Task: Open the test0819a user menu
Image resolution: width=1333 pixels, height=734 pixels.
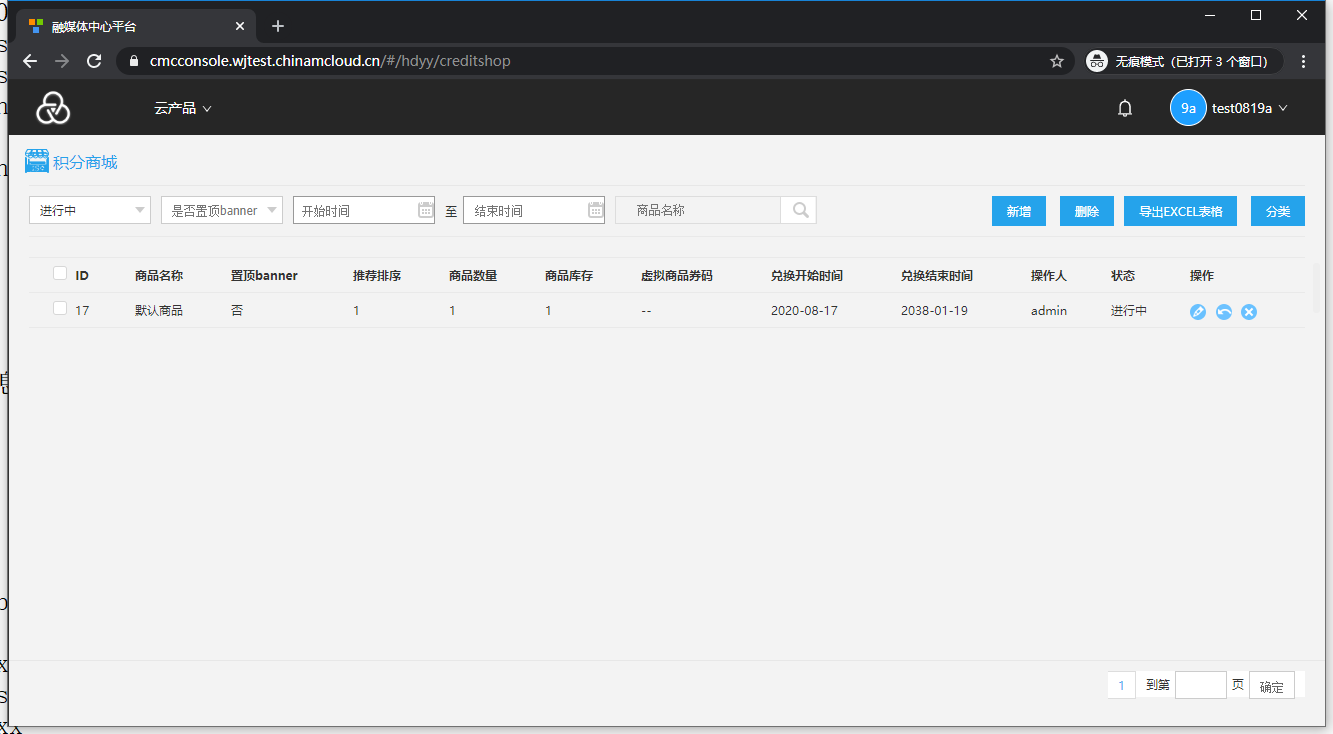Action: [1229, 108]
